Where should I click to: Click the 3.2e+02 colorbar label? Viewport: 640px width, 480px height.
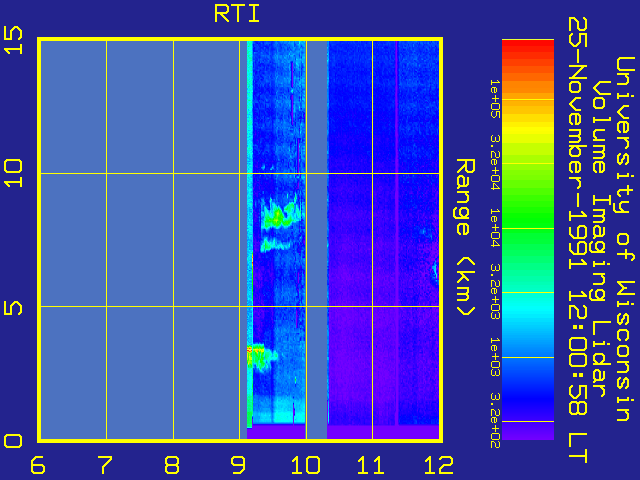click(x=495, y=421)
